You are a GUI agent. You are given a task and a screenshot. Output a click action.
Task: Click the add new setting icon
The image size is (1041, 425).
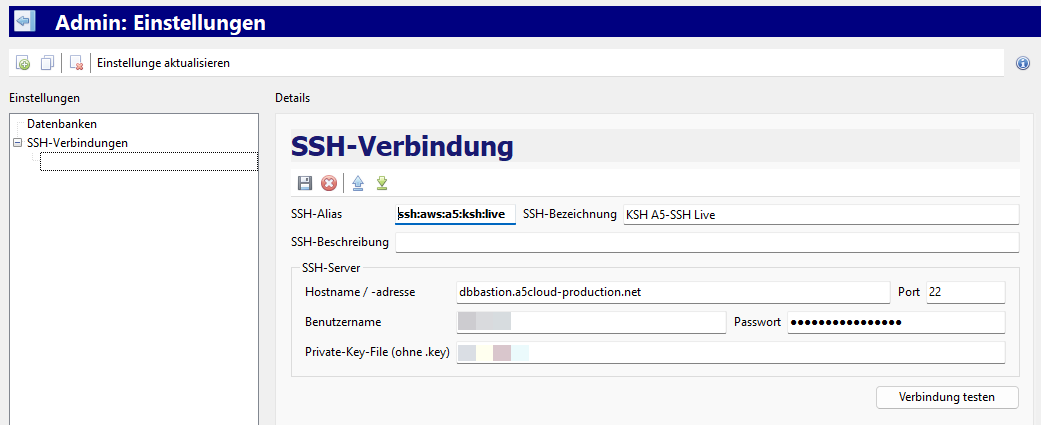click(x=23, y=63)
